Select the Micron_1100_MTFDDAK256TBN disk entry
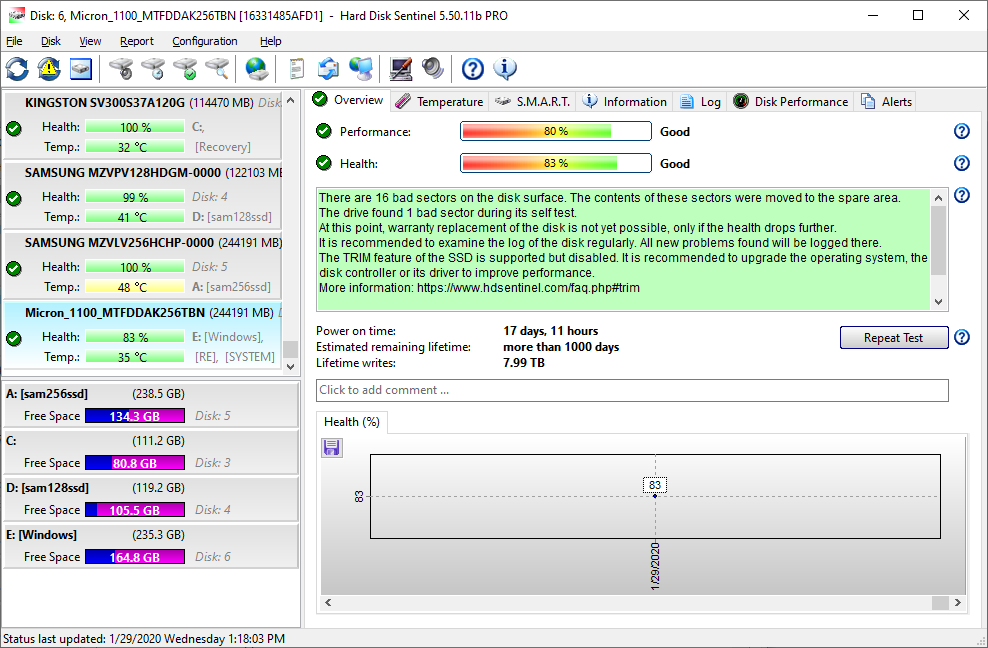The image size is (988, 648). tap(142, 335)
